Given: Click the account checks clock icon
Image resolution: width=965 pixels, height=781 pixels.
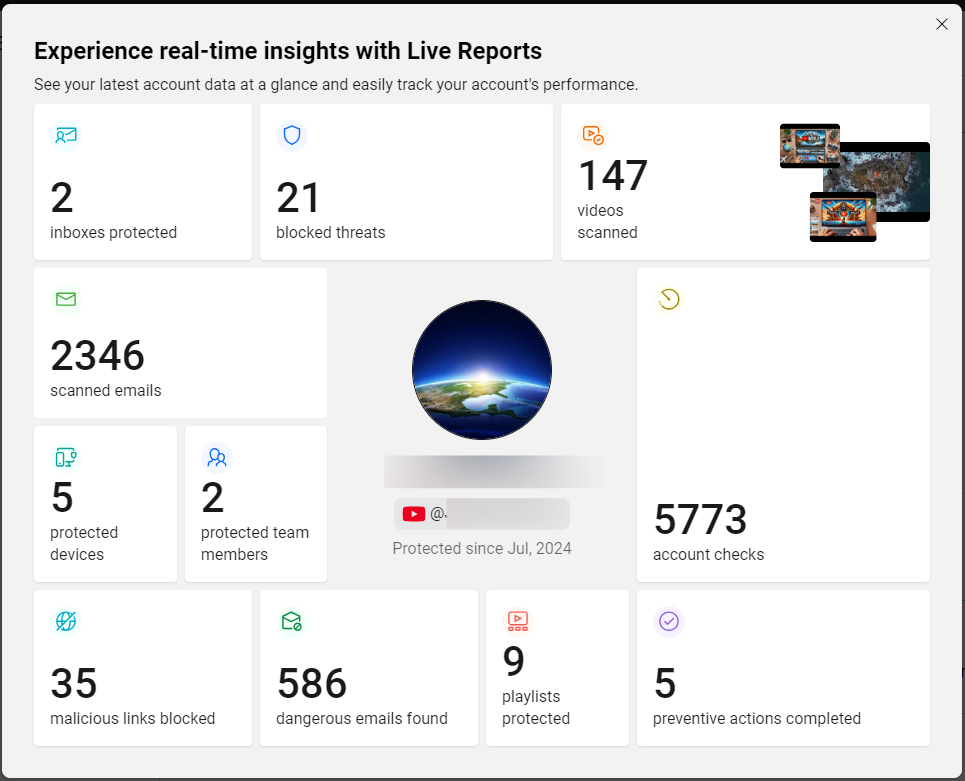Looking at the screenshot, I should click(x=669, y=299).
